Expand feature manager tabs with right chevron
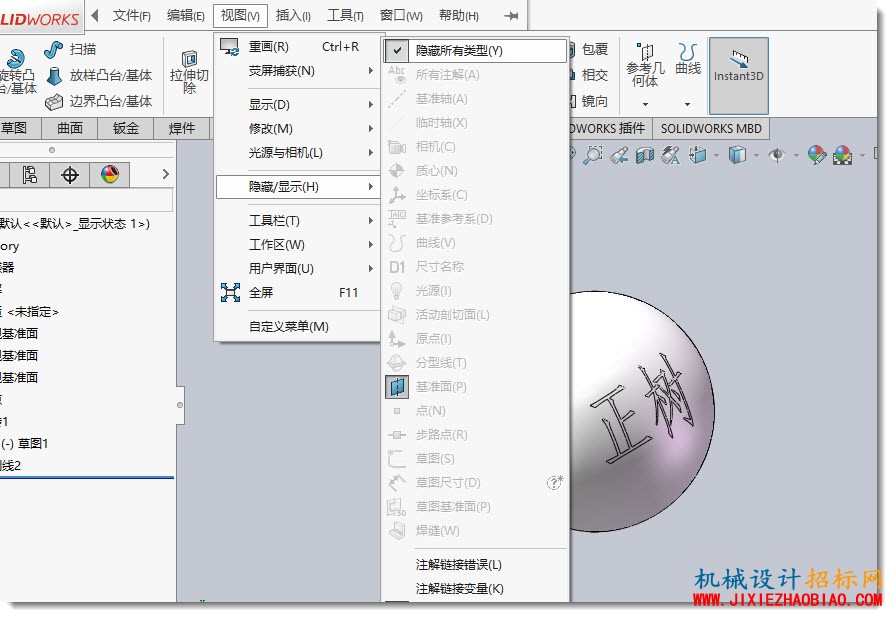This screenshot has height=617, width=892. tap(166, 174)
